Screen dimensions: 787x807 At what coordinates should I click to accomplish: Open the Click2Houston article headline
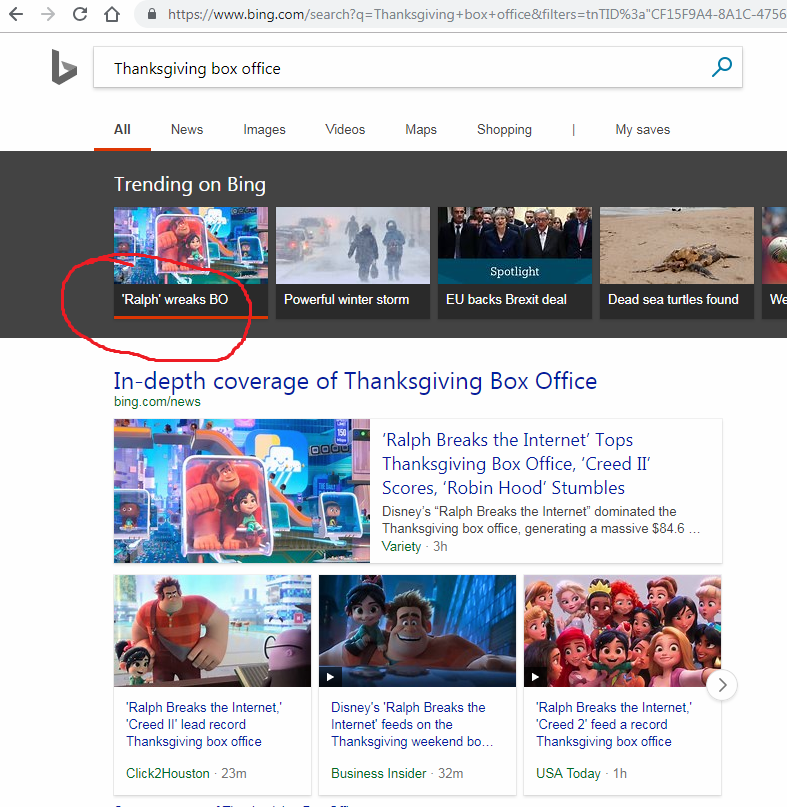pyautogui.click(x=204, y=724)
